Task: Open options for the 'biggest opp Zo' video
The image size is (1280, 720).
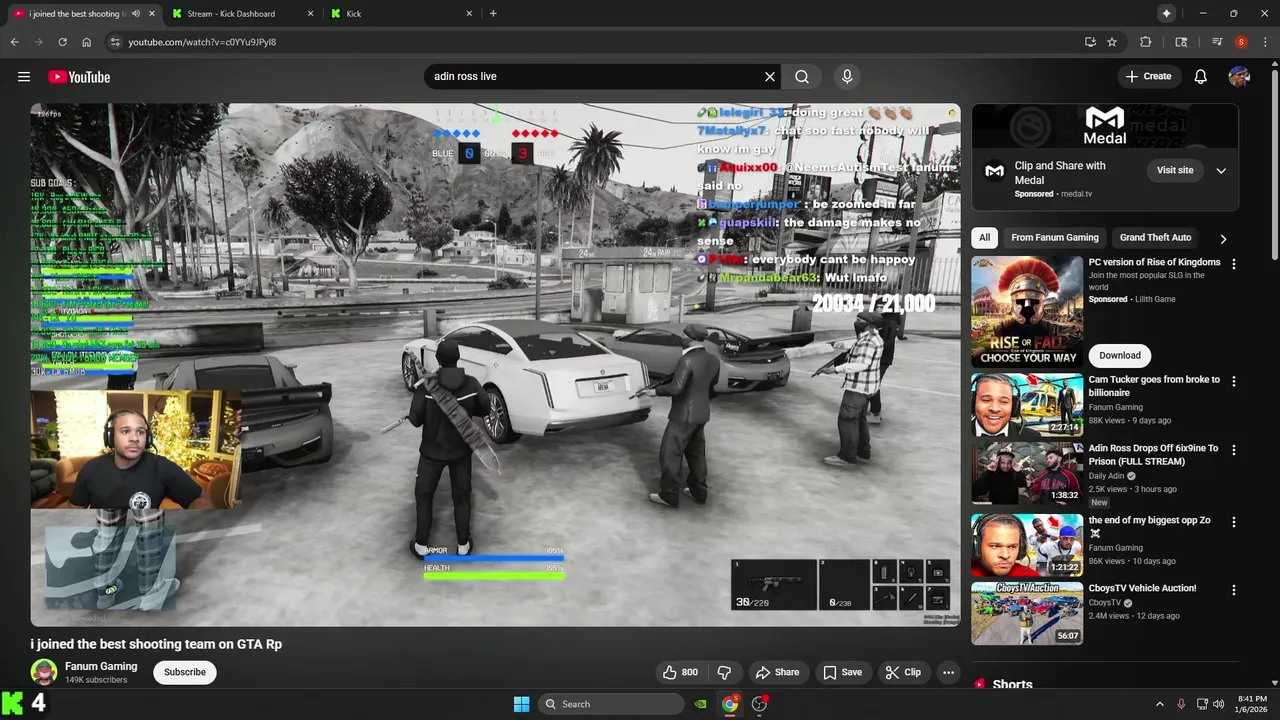Action: click(1233, 522)
